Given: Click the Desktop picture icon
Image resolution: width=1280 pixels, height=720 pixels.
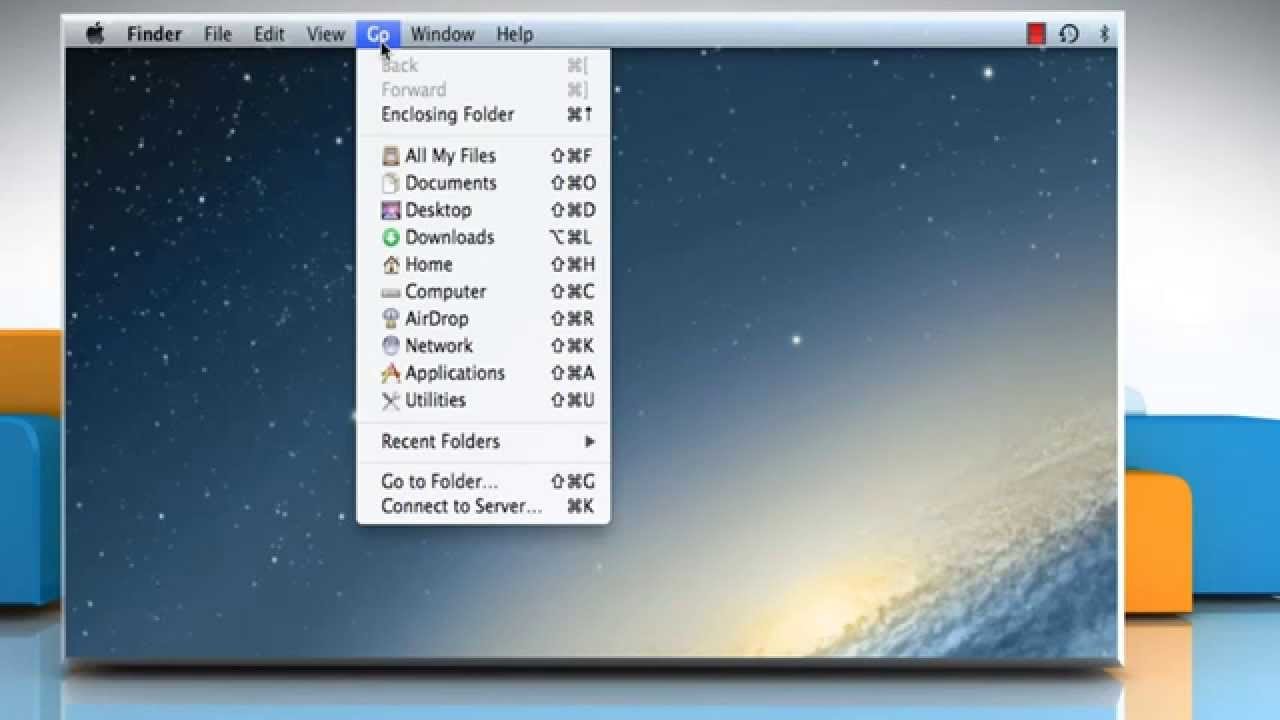Looking at the screenshot, I should tap(391, 210).
